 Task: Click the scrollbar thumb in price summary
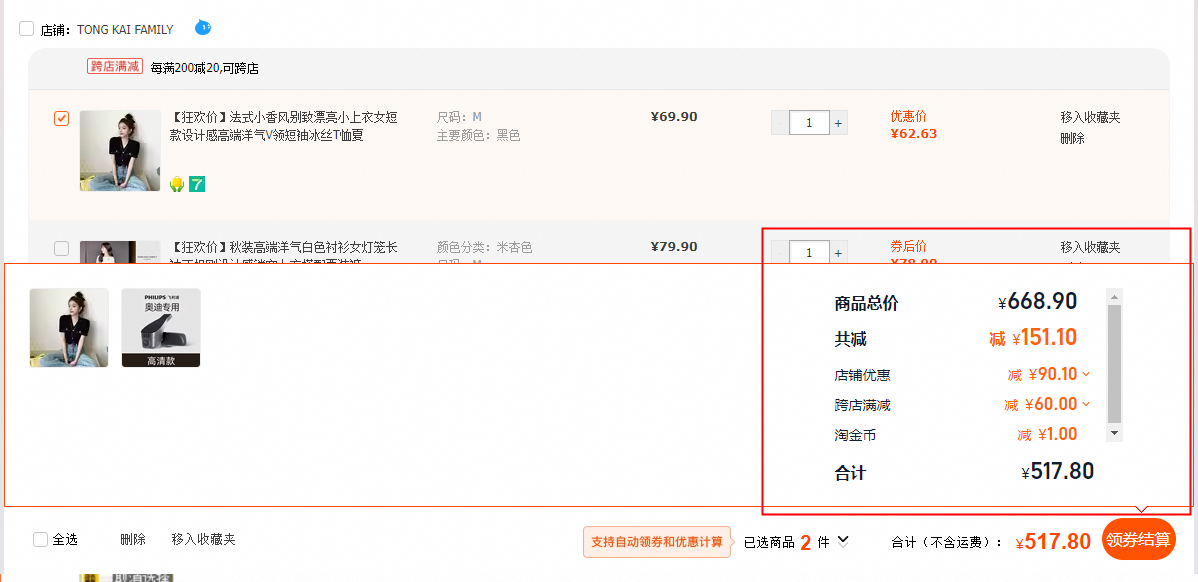(1114, 364)
